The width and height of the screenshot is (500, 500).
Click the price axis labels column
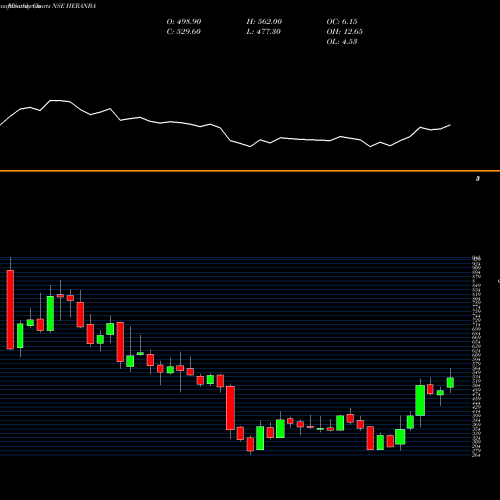coord(477,357)
